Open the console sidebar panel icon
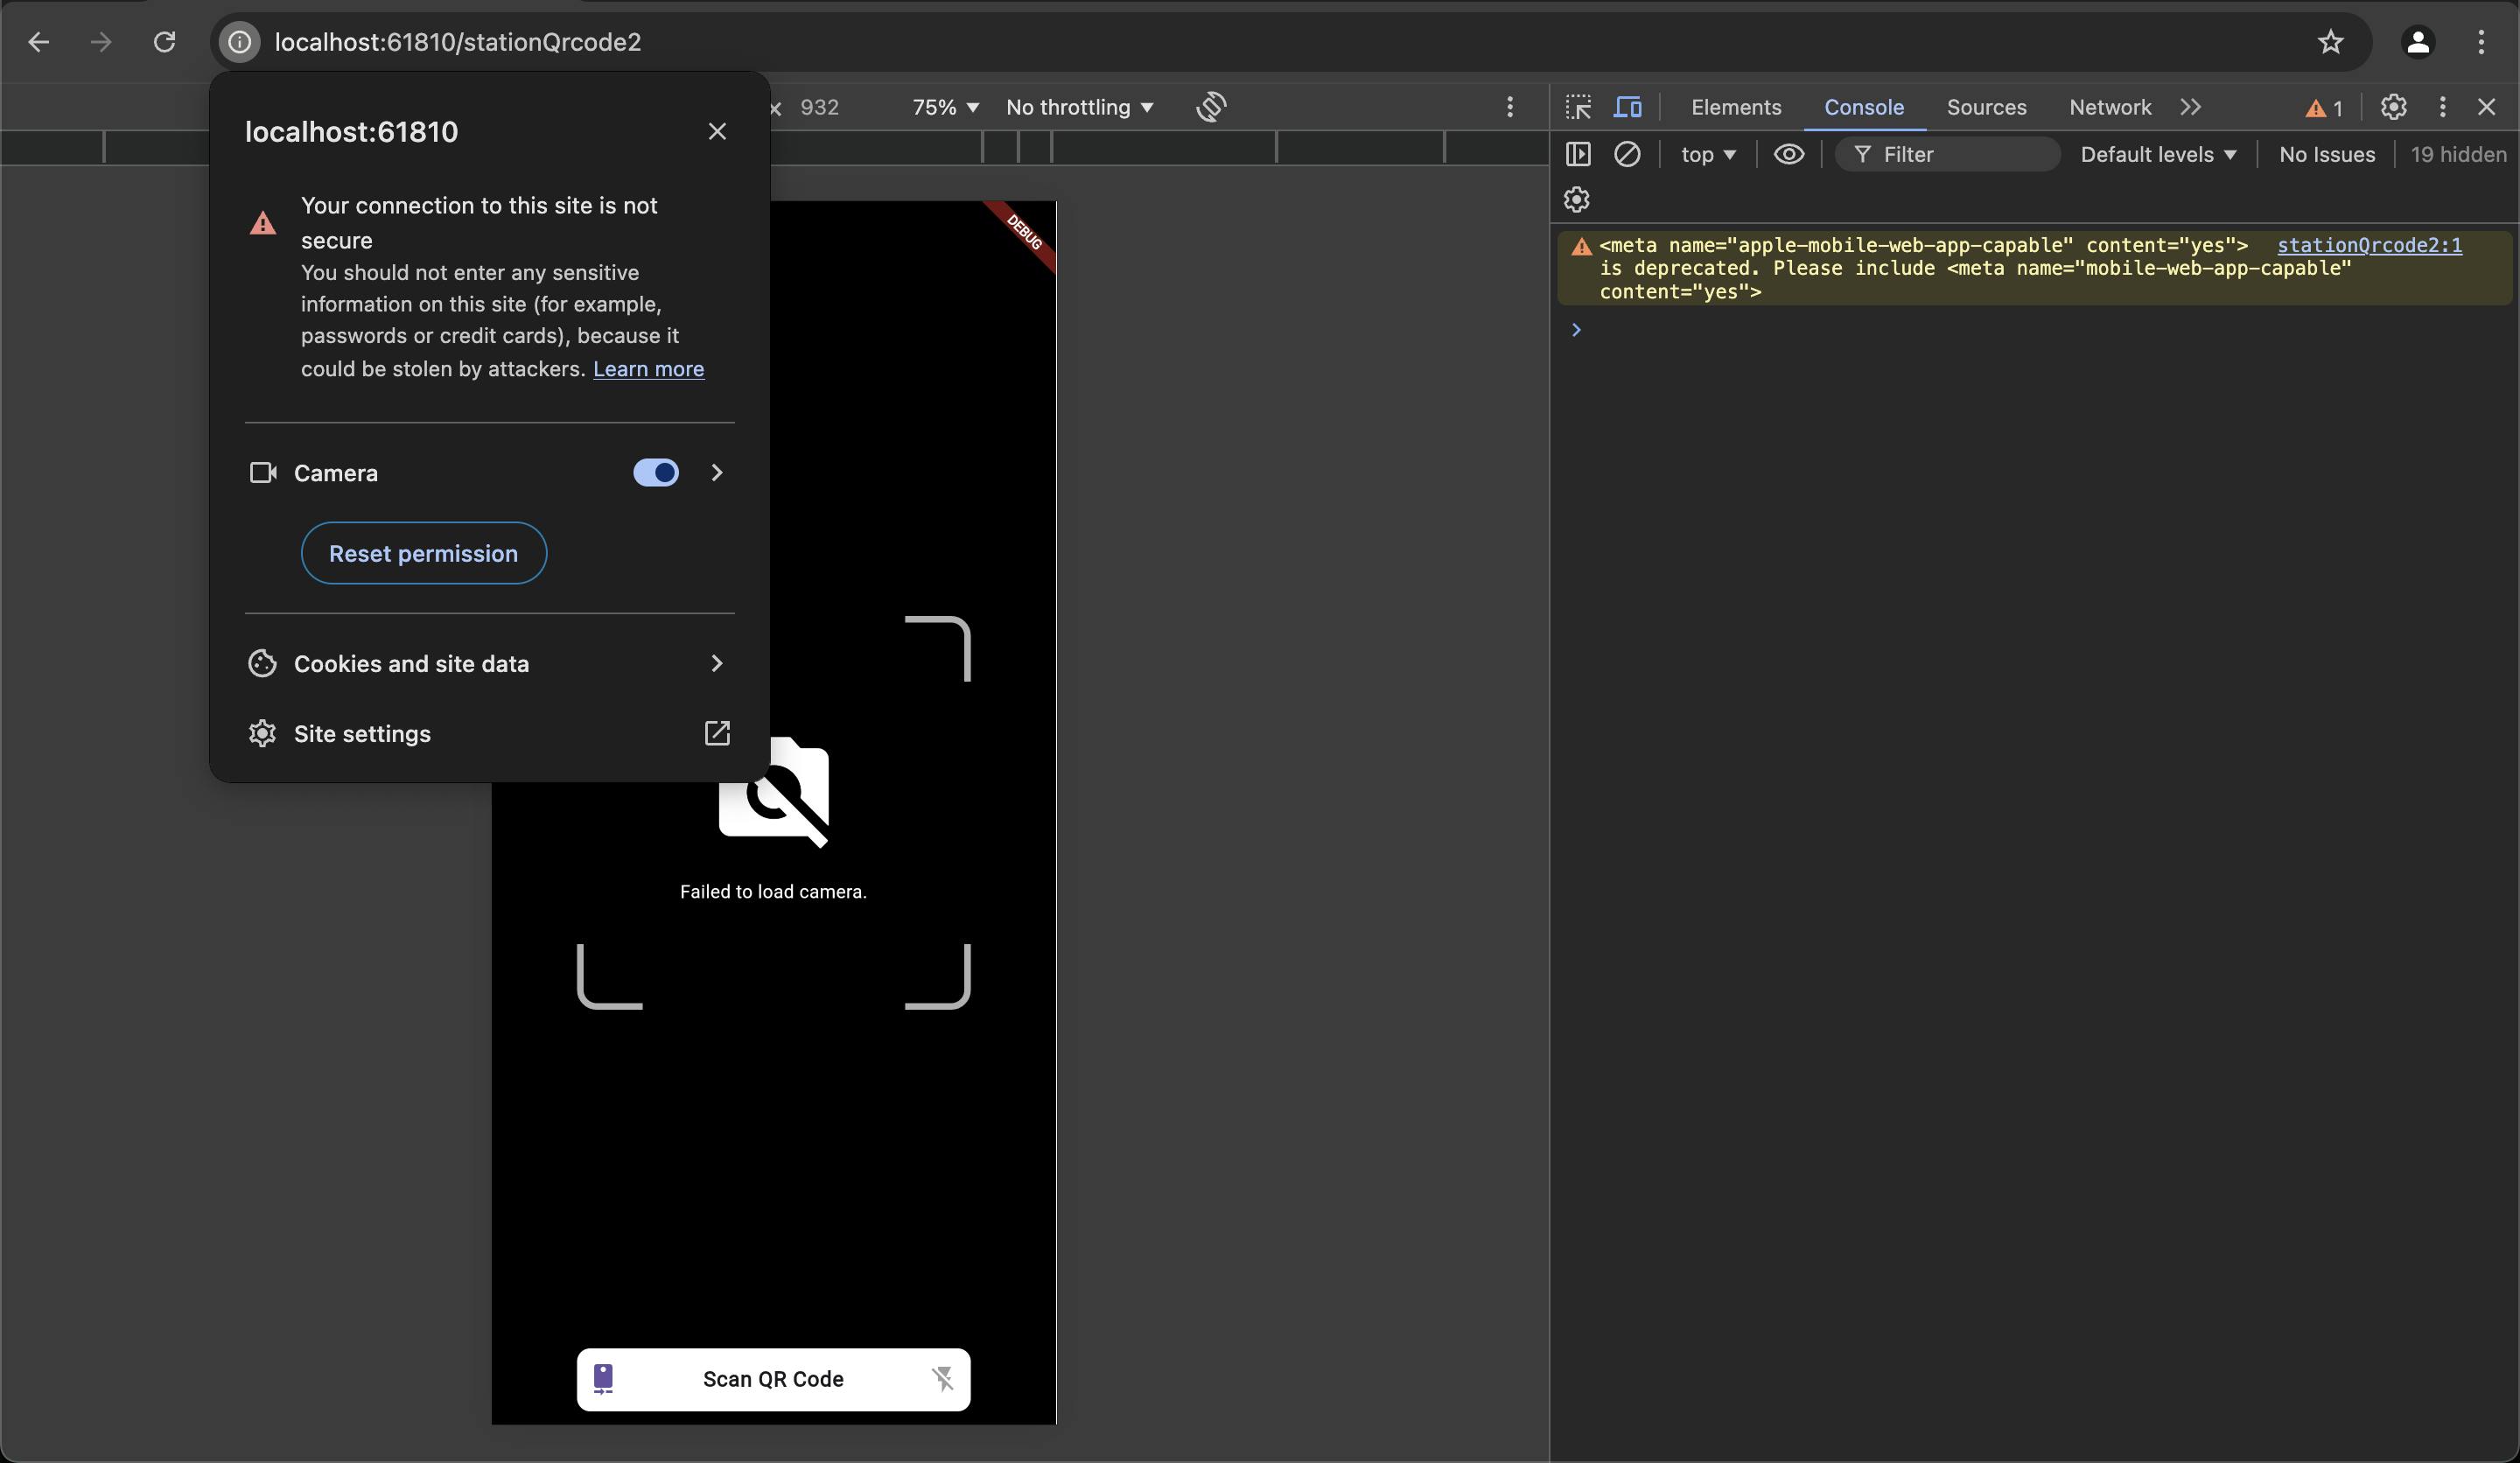 coord(1578,154)
